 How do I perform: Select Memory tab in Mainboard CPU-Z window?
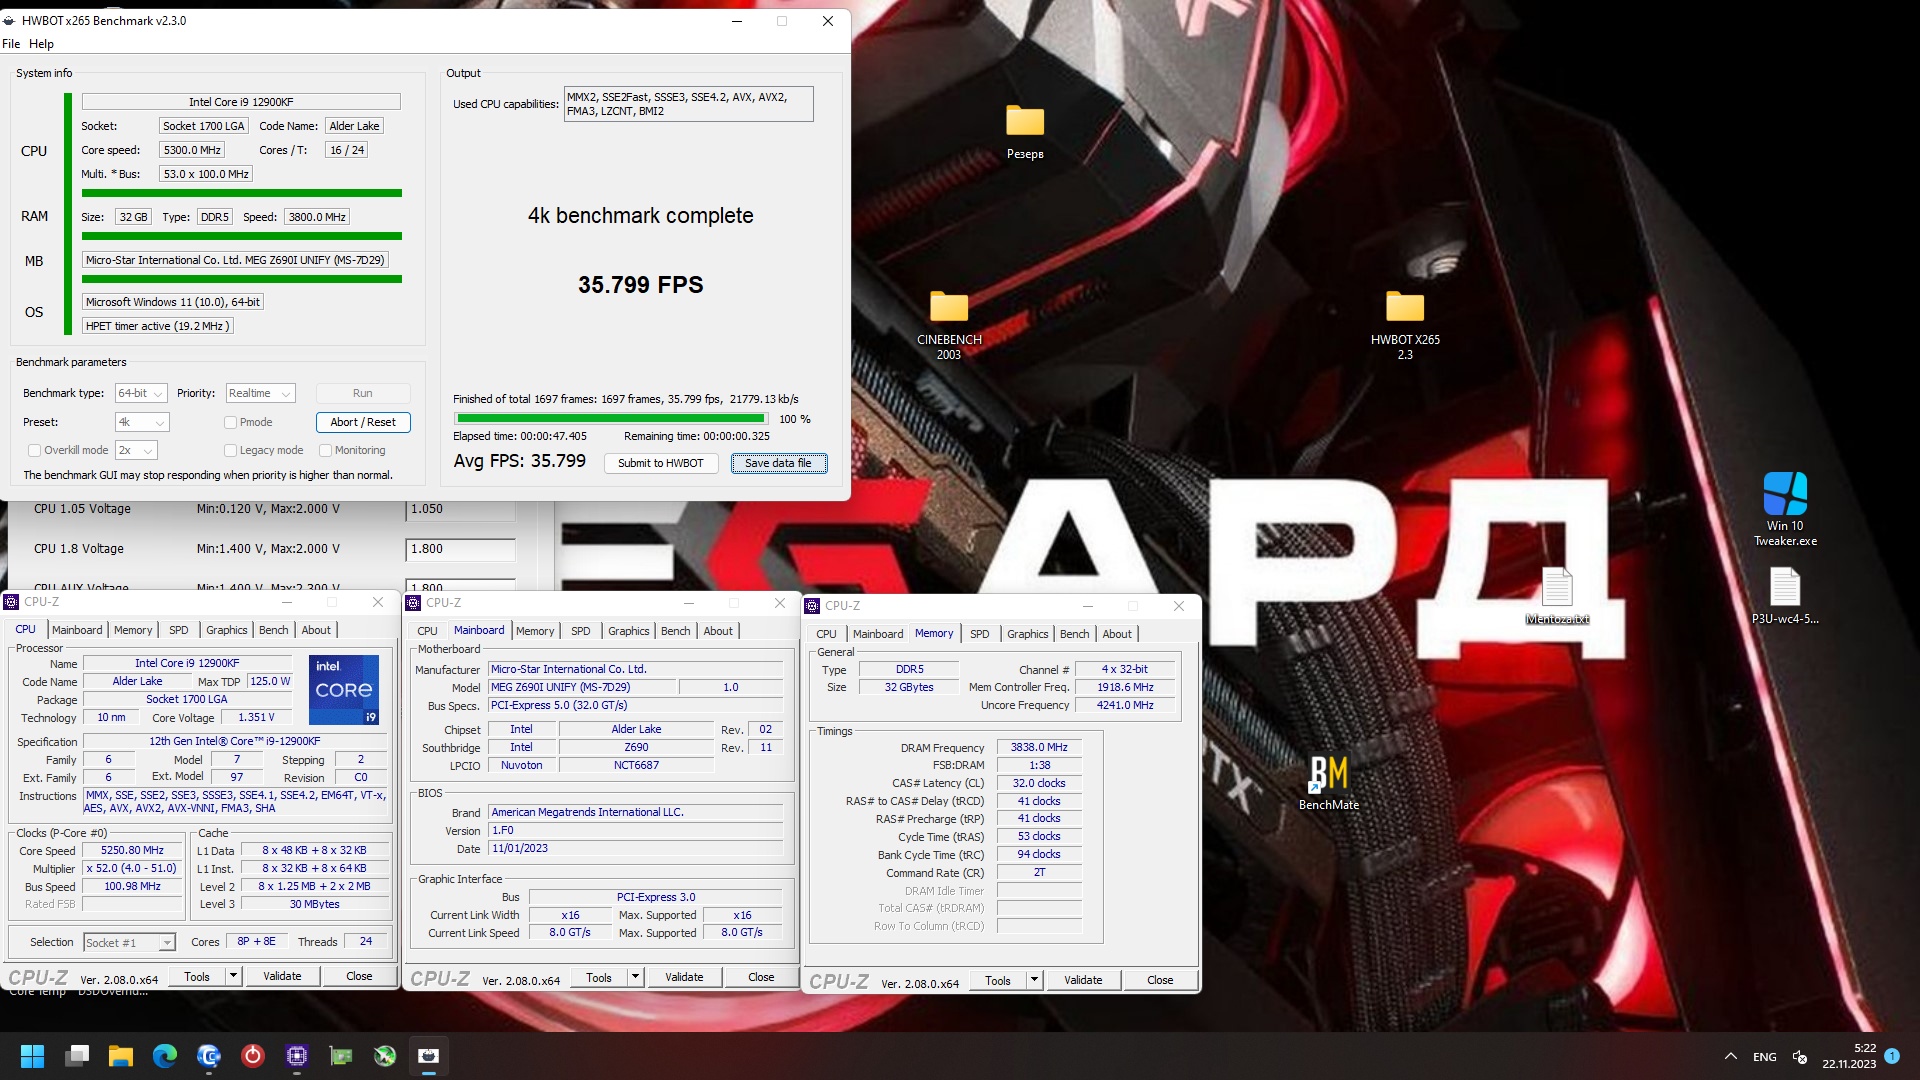point(535,631)
